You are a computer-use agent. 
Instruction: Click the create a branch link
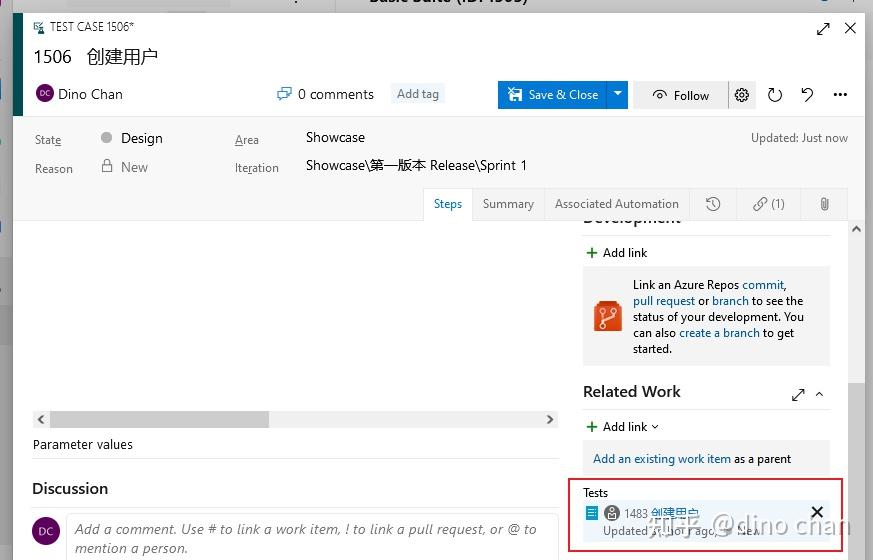[x=719, y=333]
